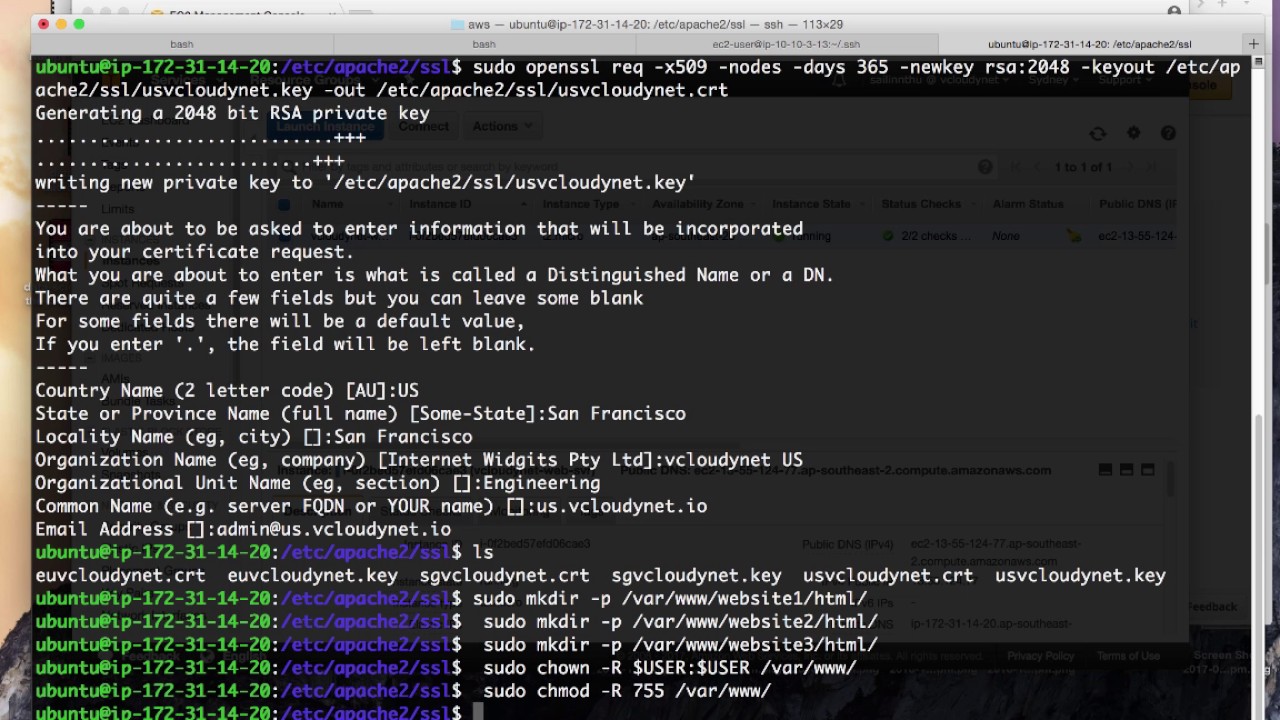Image resolution: width=1280 pixels, height=720 pixels.
Task: Click the 'Country Name (2 letter code)' line
Action: (227, 390)
